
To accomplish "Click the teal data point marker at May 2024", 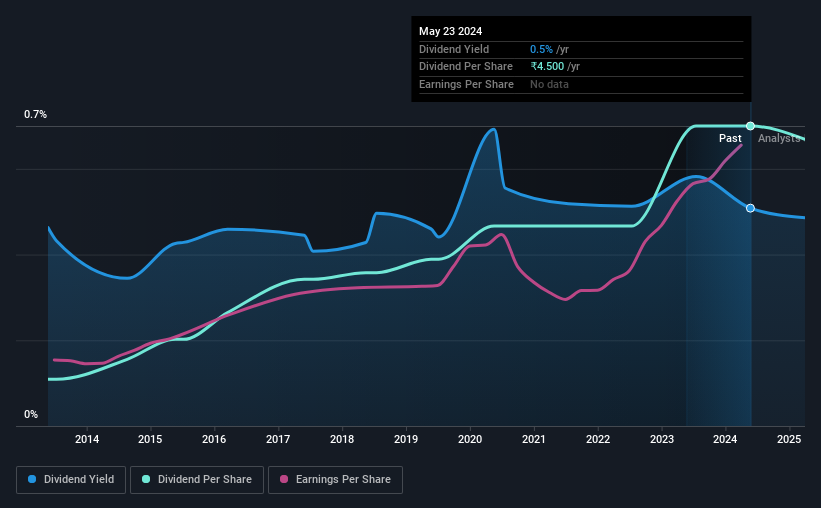I will tap(750, 126).
